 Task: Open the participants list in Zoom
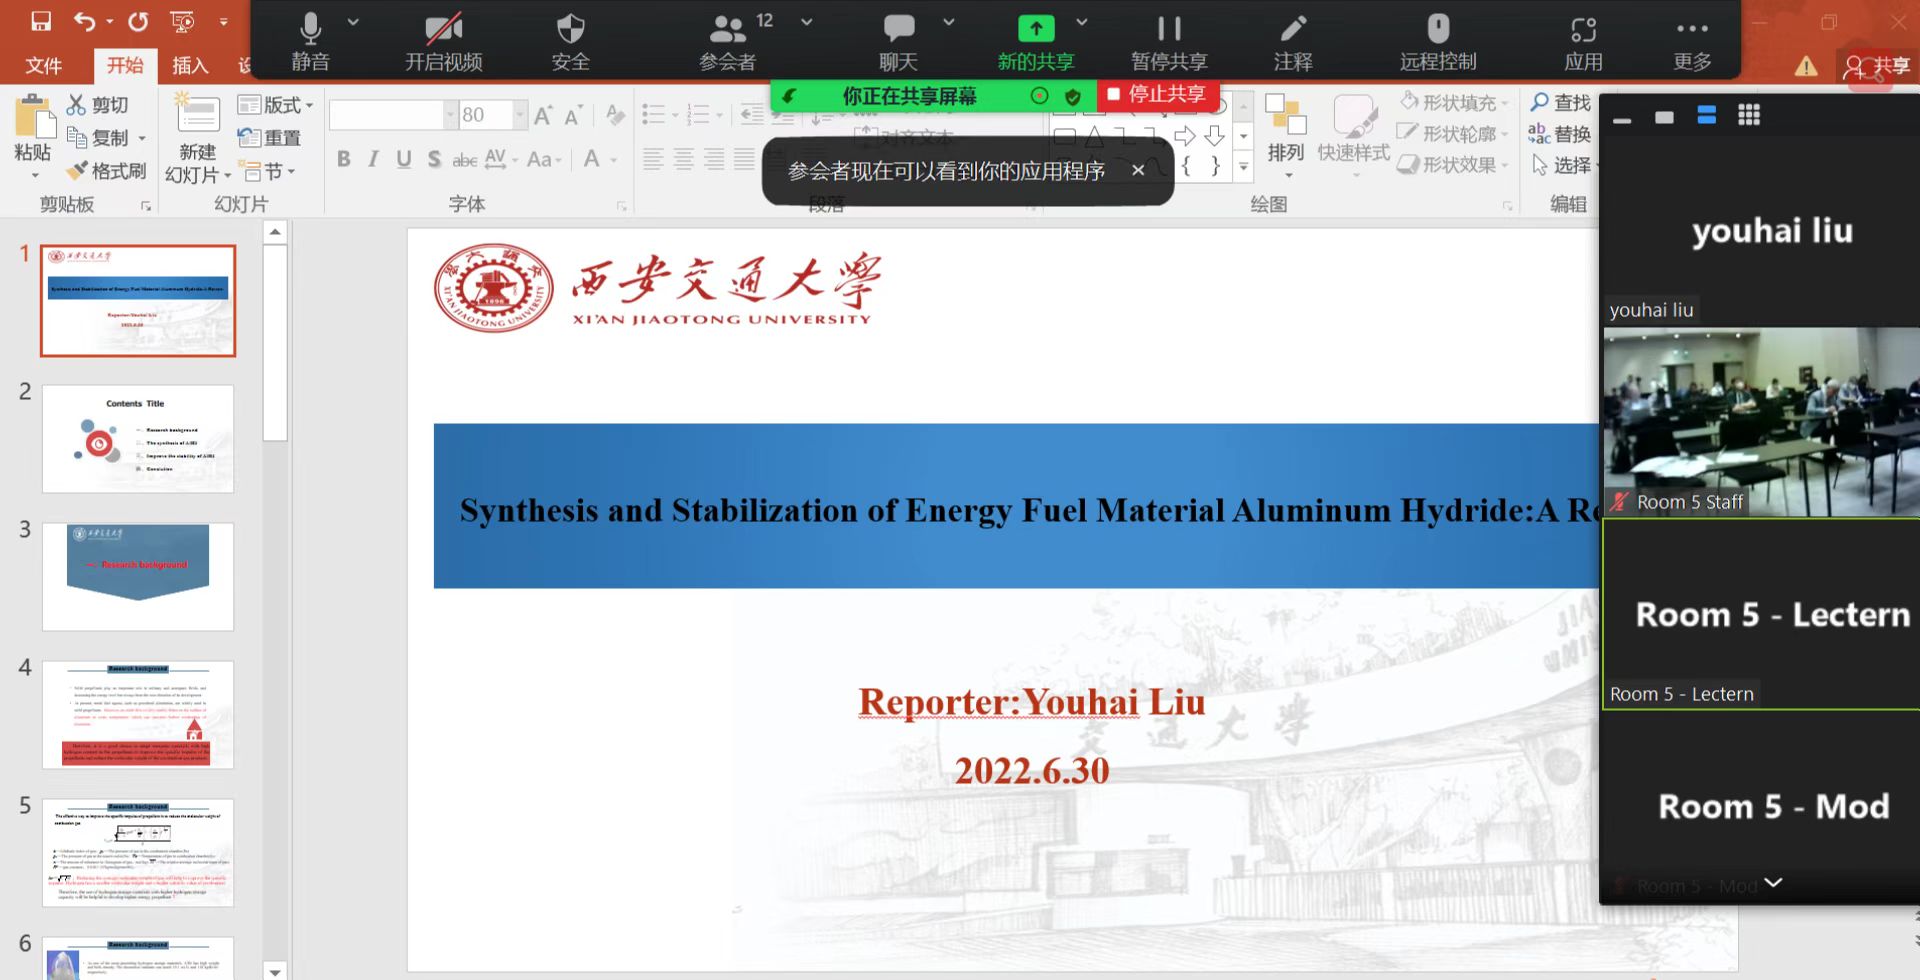[x=727, y=30]
